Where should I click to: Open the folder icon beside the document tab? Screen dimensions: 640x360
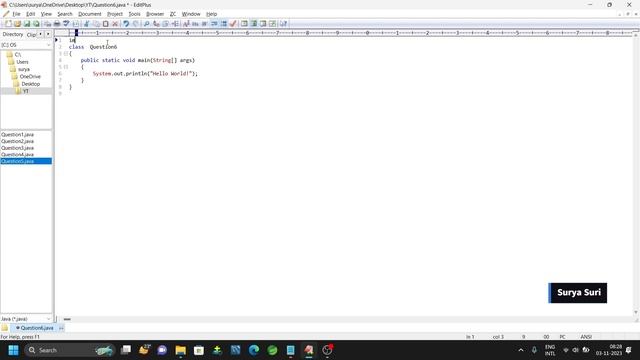point(4,328)
